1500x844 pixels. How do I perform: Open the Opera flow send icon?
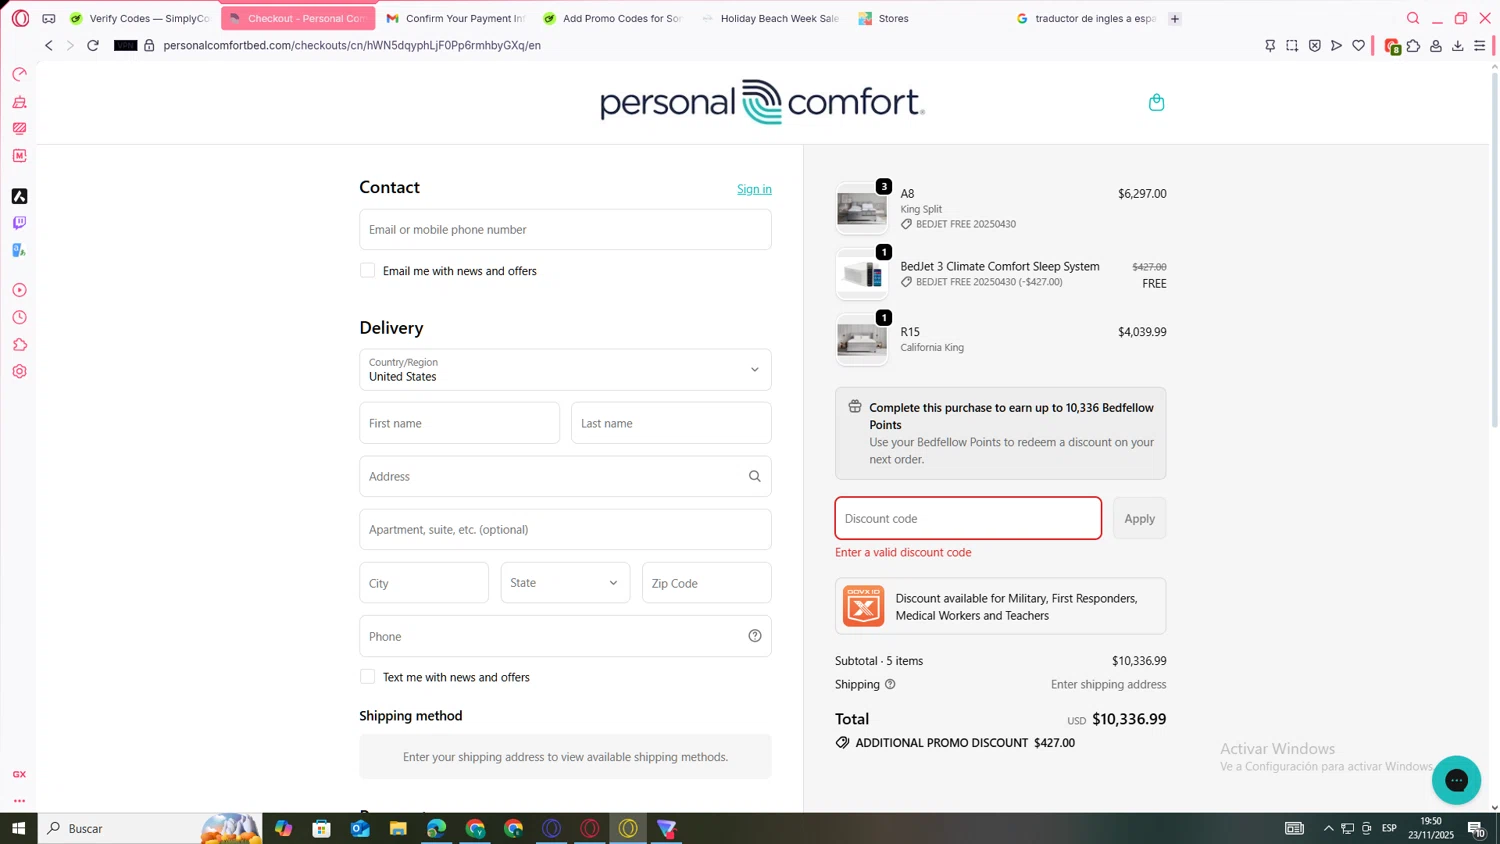[1336, 45]
